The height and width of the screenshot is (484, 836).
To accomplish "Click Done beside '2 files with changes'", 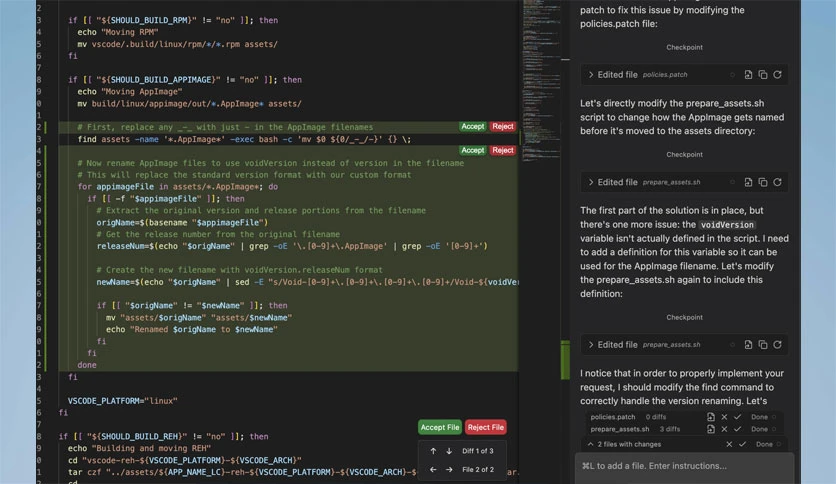I will coord(764,444).
